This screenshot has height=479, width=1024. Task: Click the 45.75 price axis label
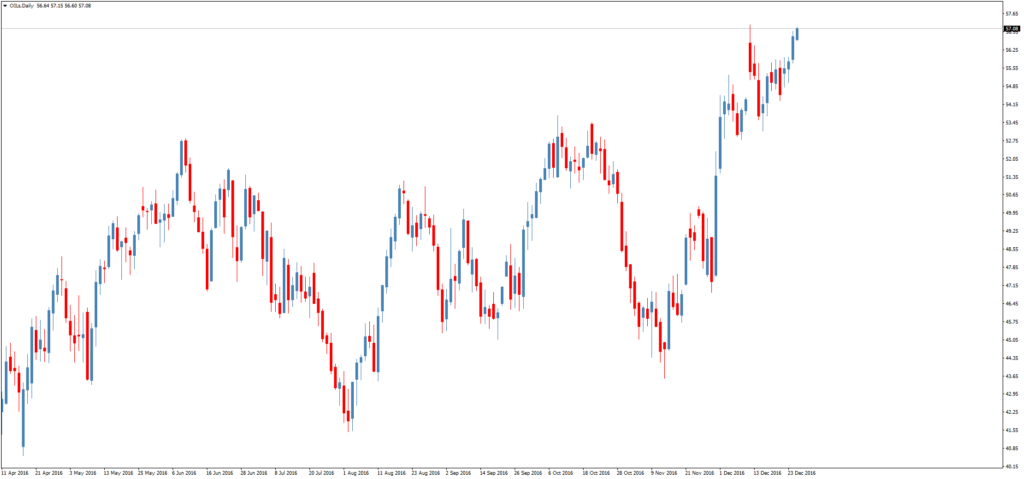click(1012, 322)
